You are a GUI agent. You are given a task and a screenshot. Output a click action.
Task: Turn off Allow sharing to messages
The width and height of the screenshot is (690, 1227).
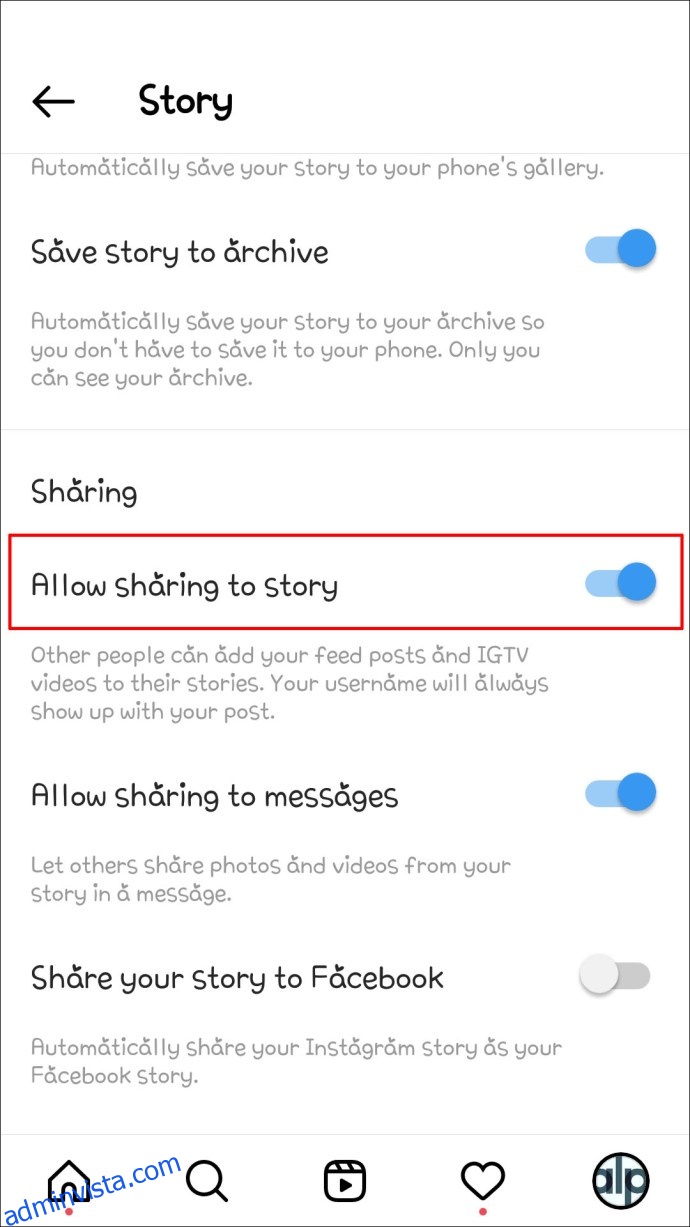click(621, 793)
